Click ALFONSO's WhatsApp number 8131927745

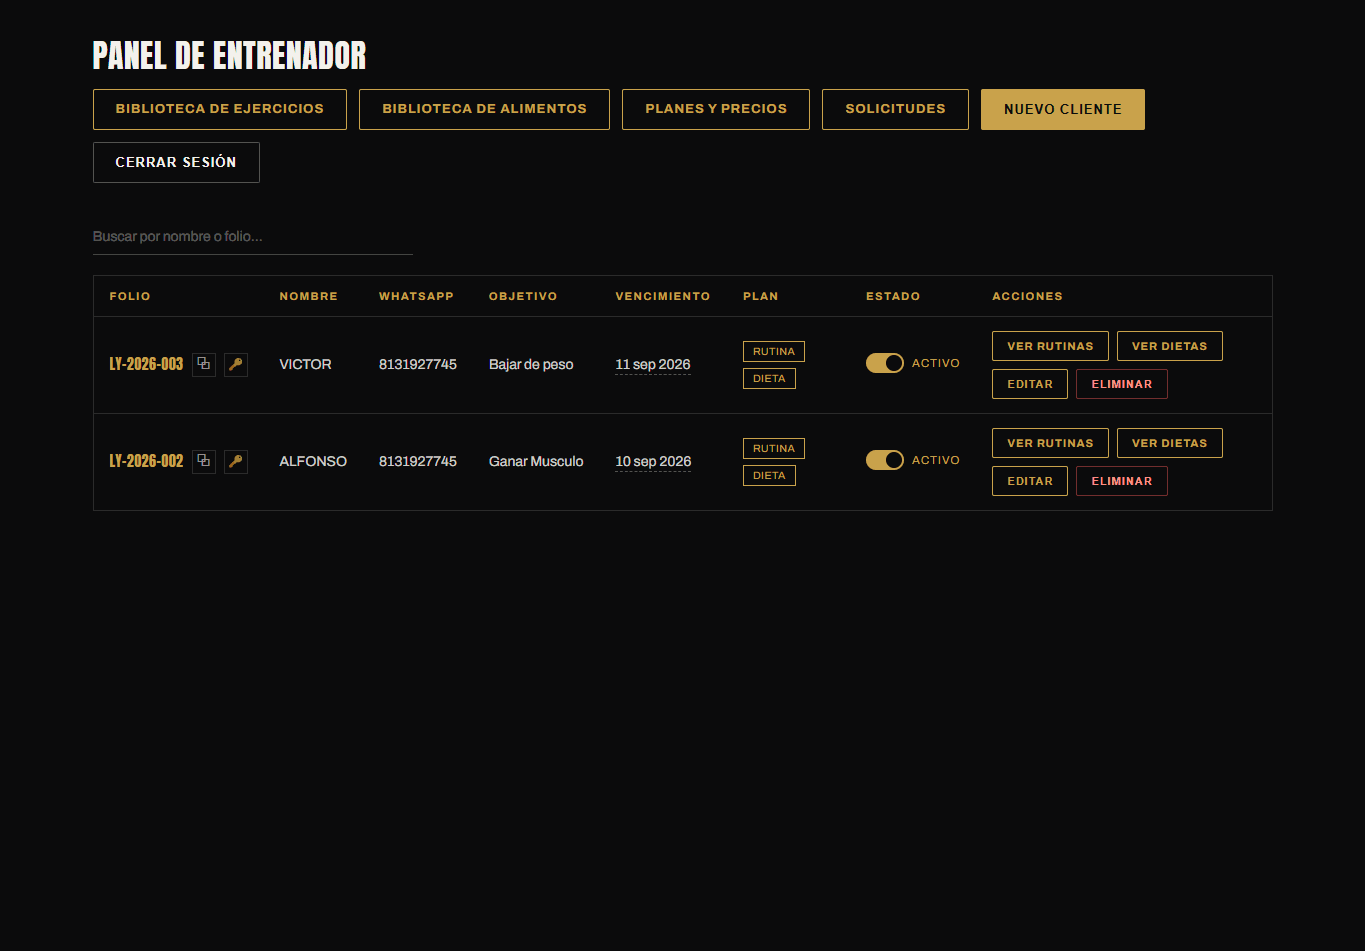418,461
